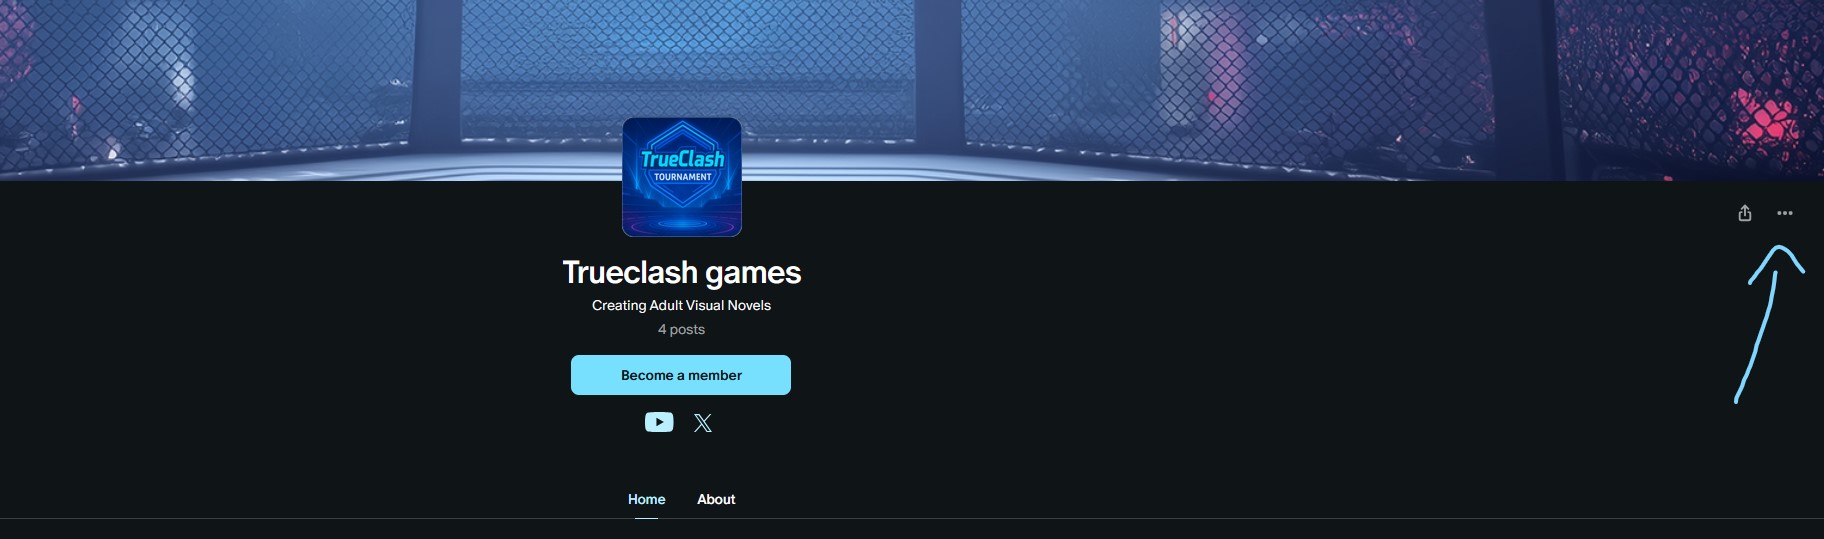This screenshot has height=539, width=1824.
Task: Click the underline beneath the Home tab
Action: (x=647, y=517)
